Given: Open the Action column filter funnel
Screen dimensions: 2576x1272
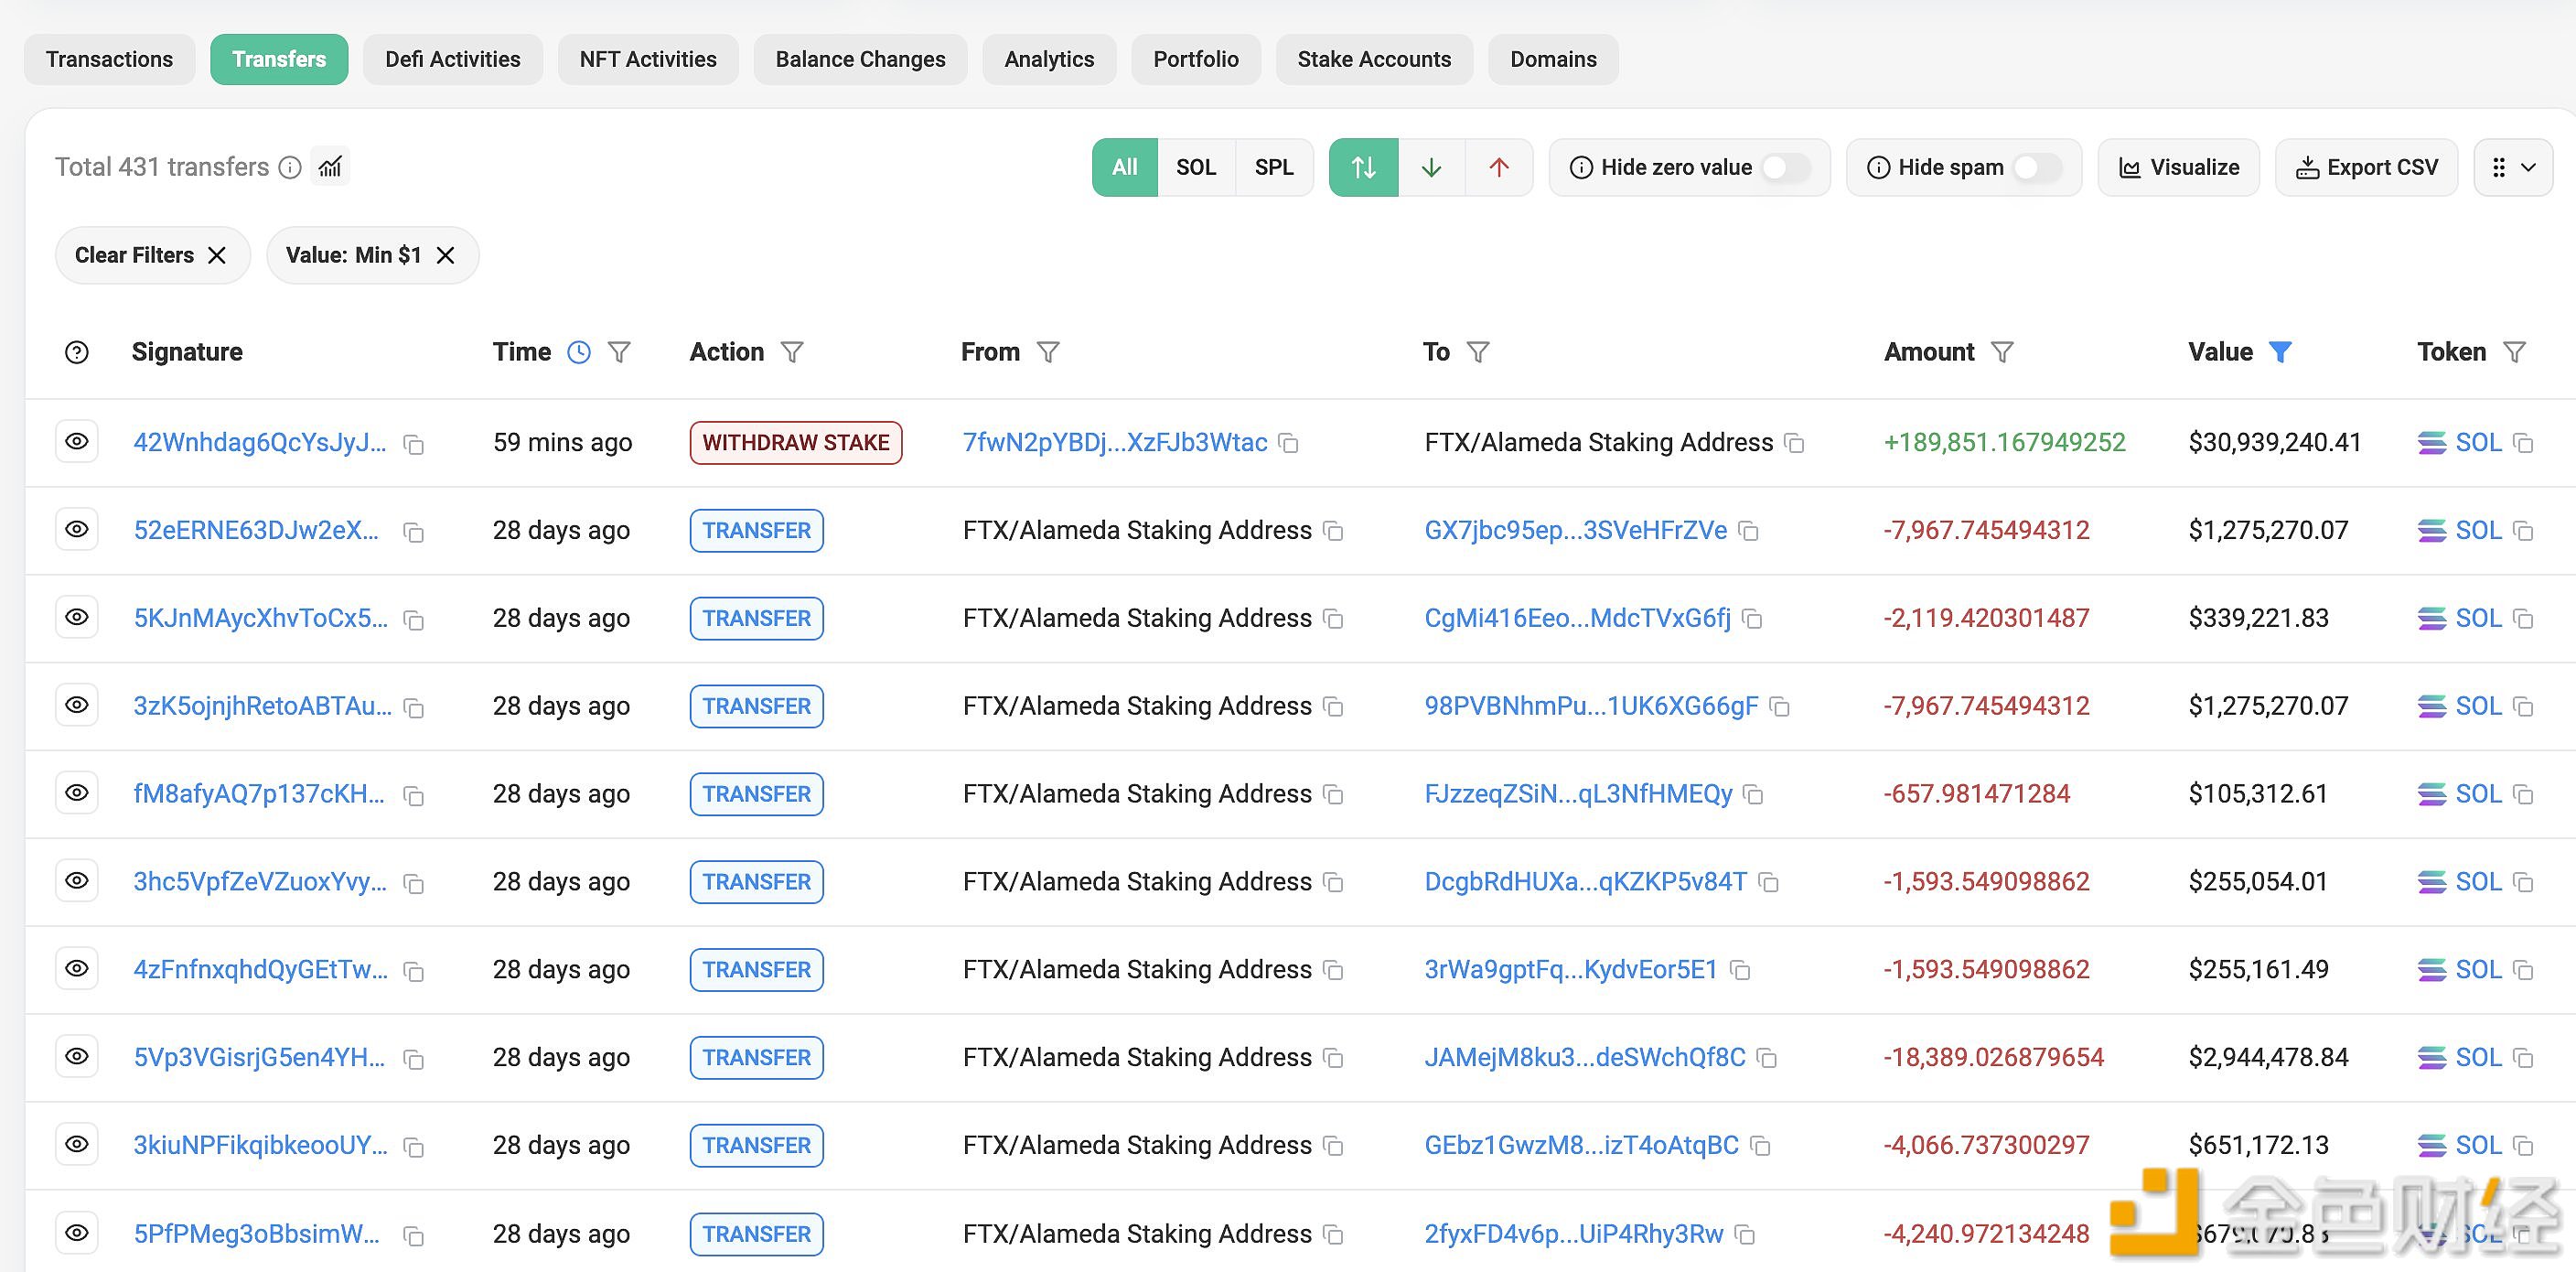Looking at the screenshot, I should click(792, 352).
